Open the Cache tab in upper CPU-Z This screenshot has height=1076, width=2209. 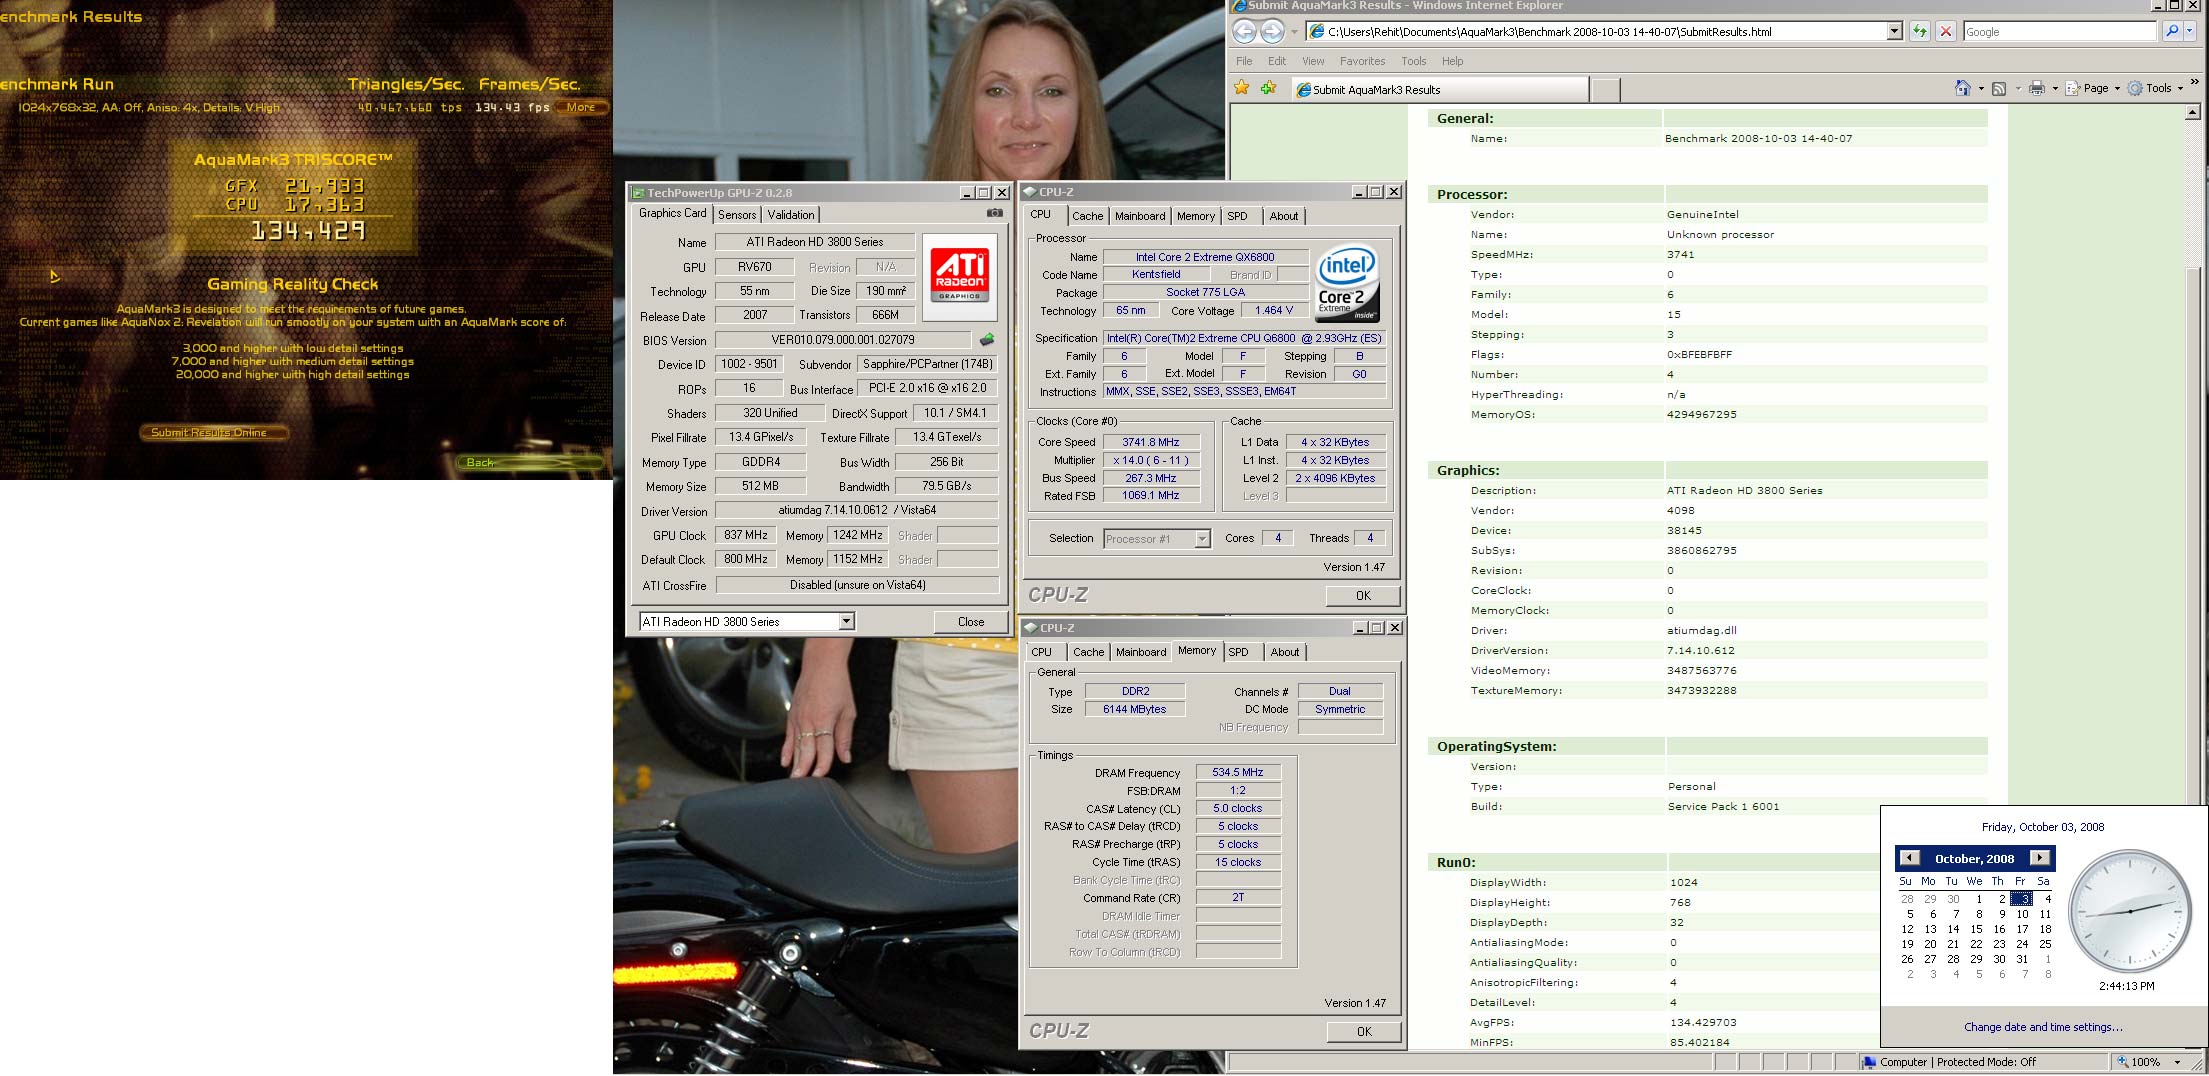(x=1087, y=216)
